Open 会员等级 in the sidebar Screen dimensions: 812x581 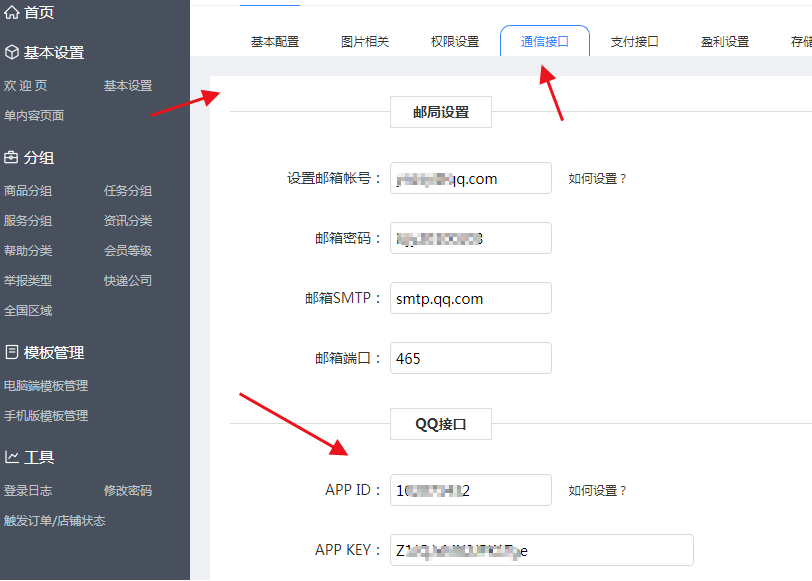tap(128, 251)
